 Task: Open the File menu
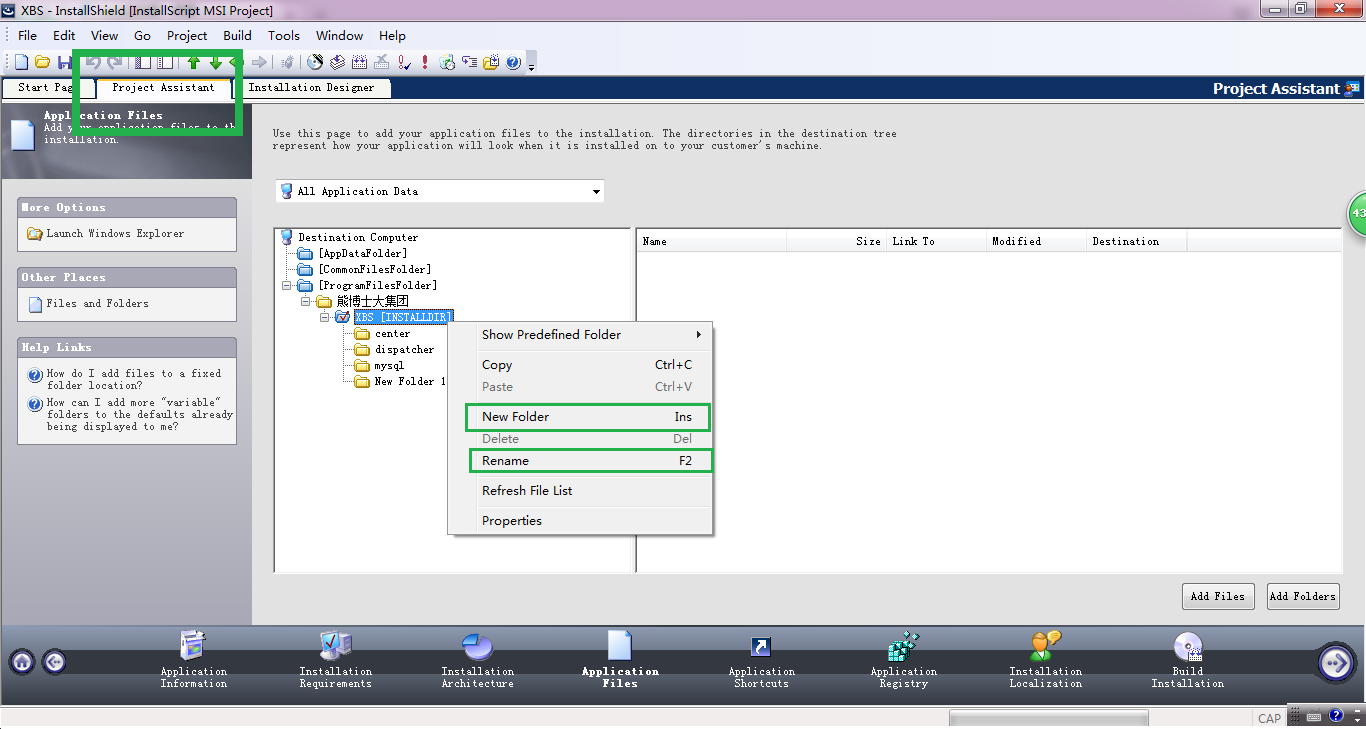[x=27, y=35]
